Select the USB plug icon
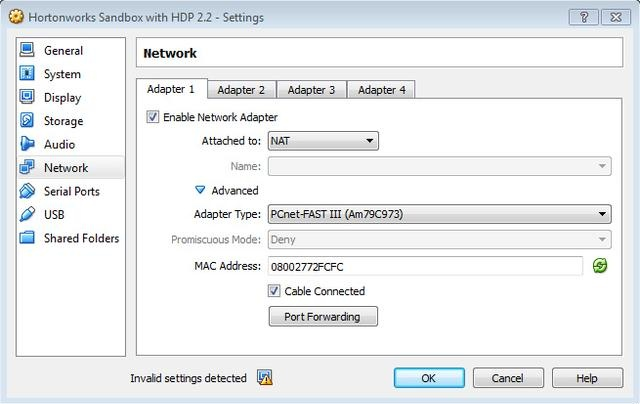The image size is (640, 404). click(27, 214)
